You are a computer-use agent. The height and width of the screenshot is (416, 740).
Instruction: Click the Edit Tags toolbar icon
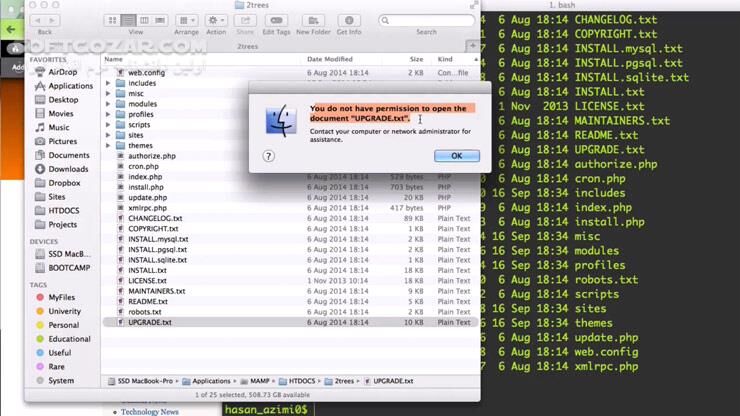click(277, 20)
